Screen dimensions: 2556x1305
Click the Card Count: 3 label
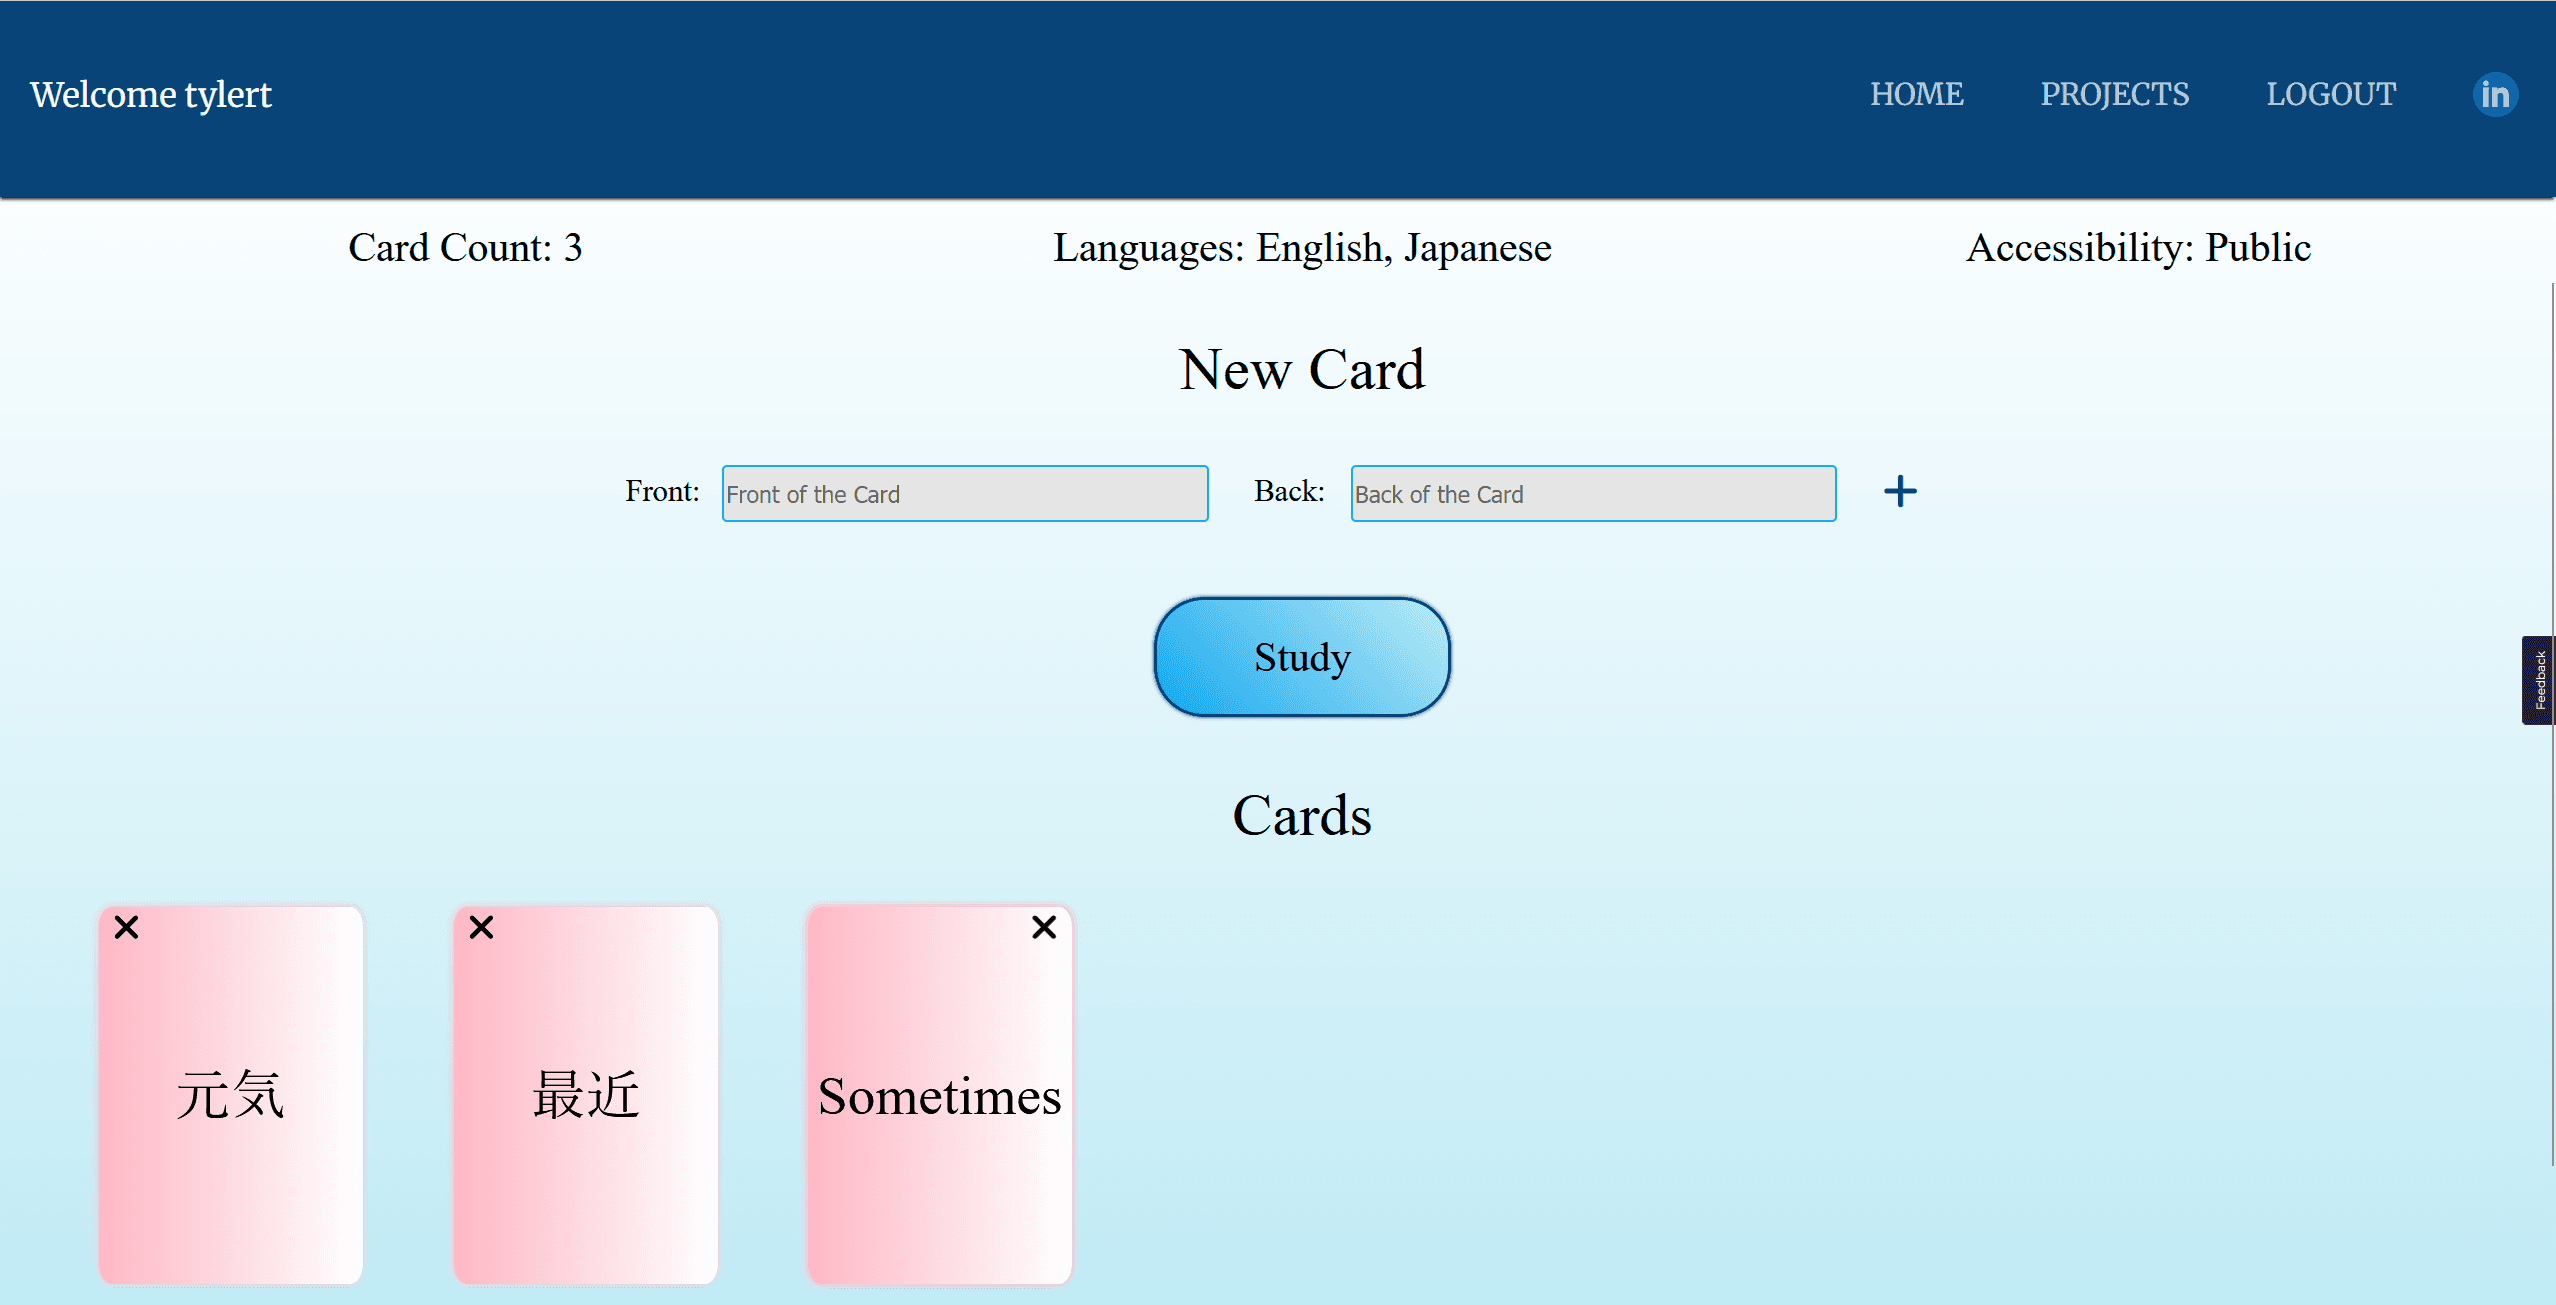click(x=465, y=248)
